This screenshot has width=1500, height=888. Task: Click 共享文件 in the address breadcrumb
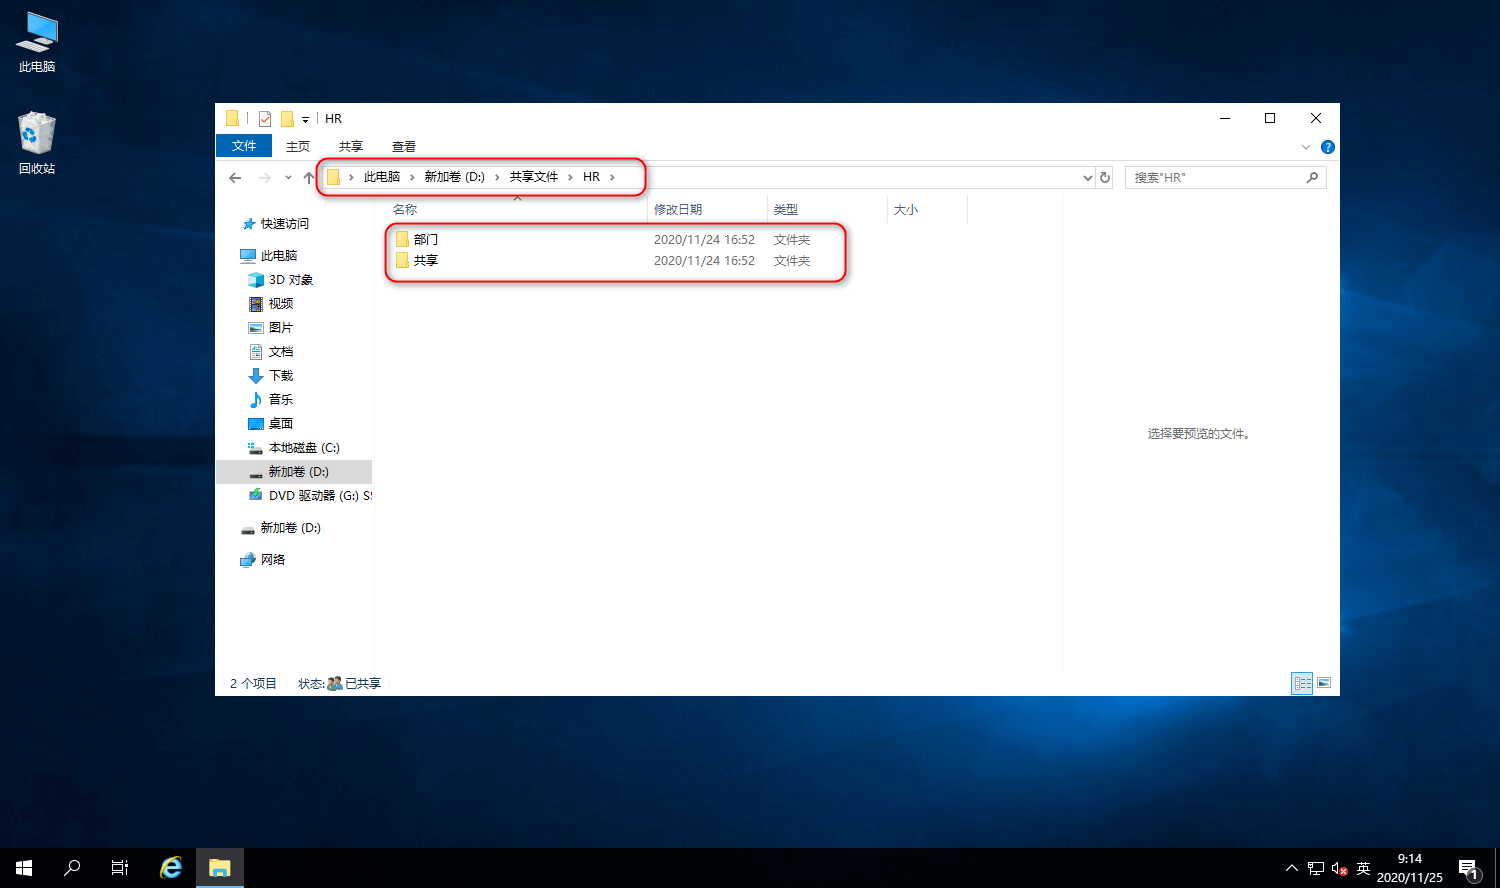pyautogui.click(x=534, y=177)
